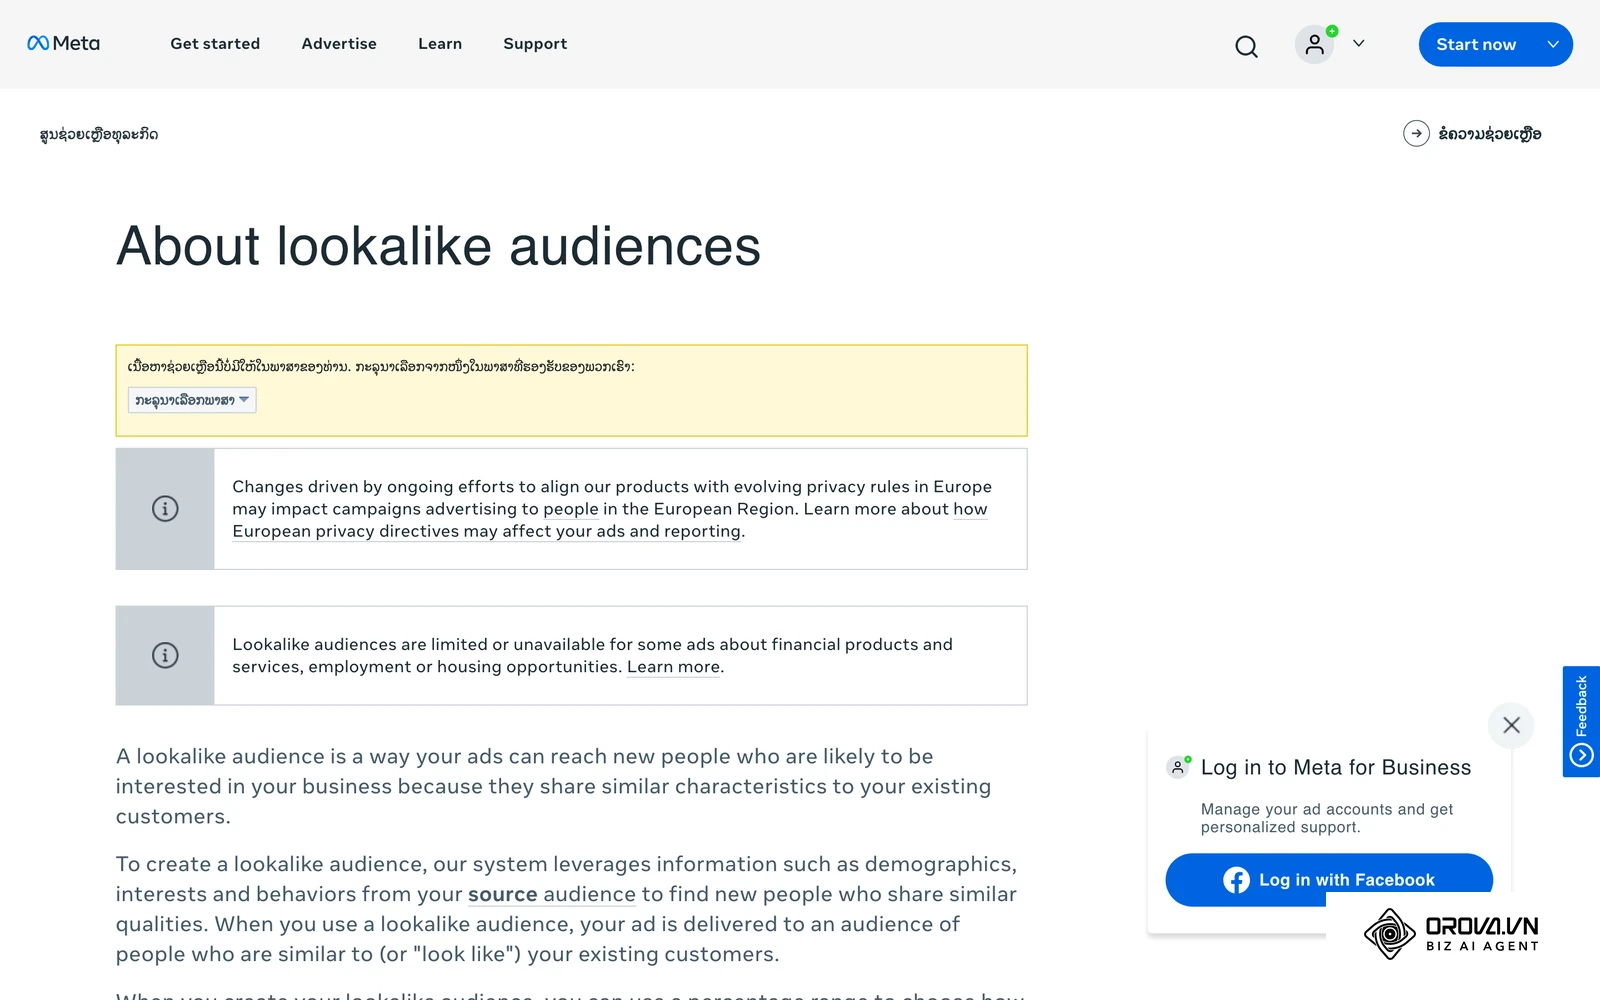
Task: Open the Support menu
Action: [535, 44]
